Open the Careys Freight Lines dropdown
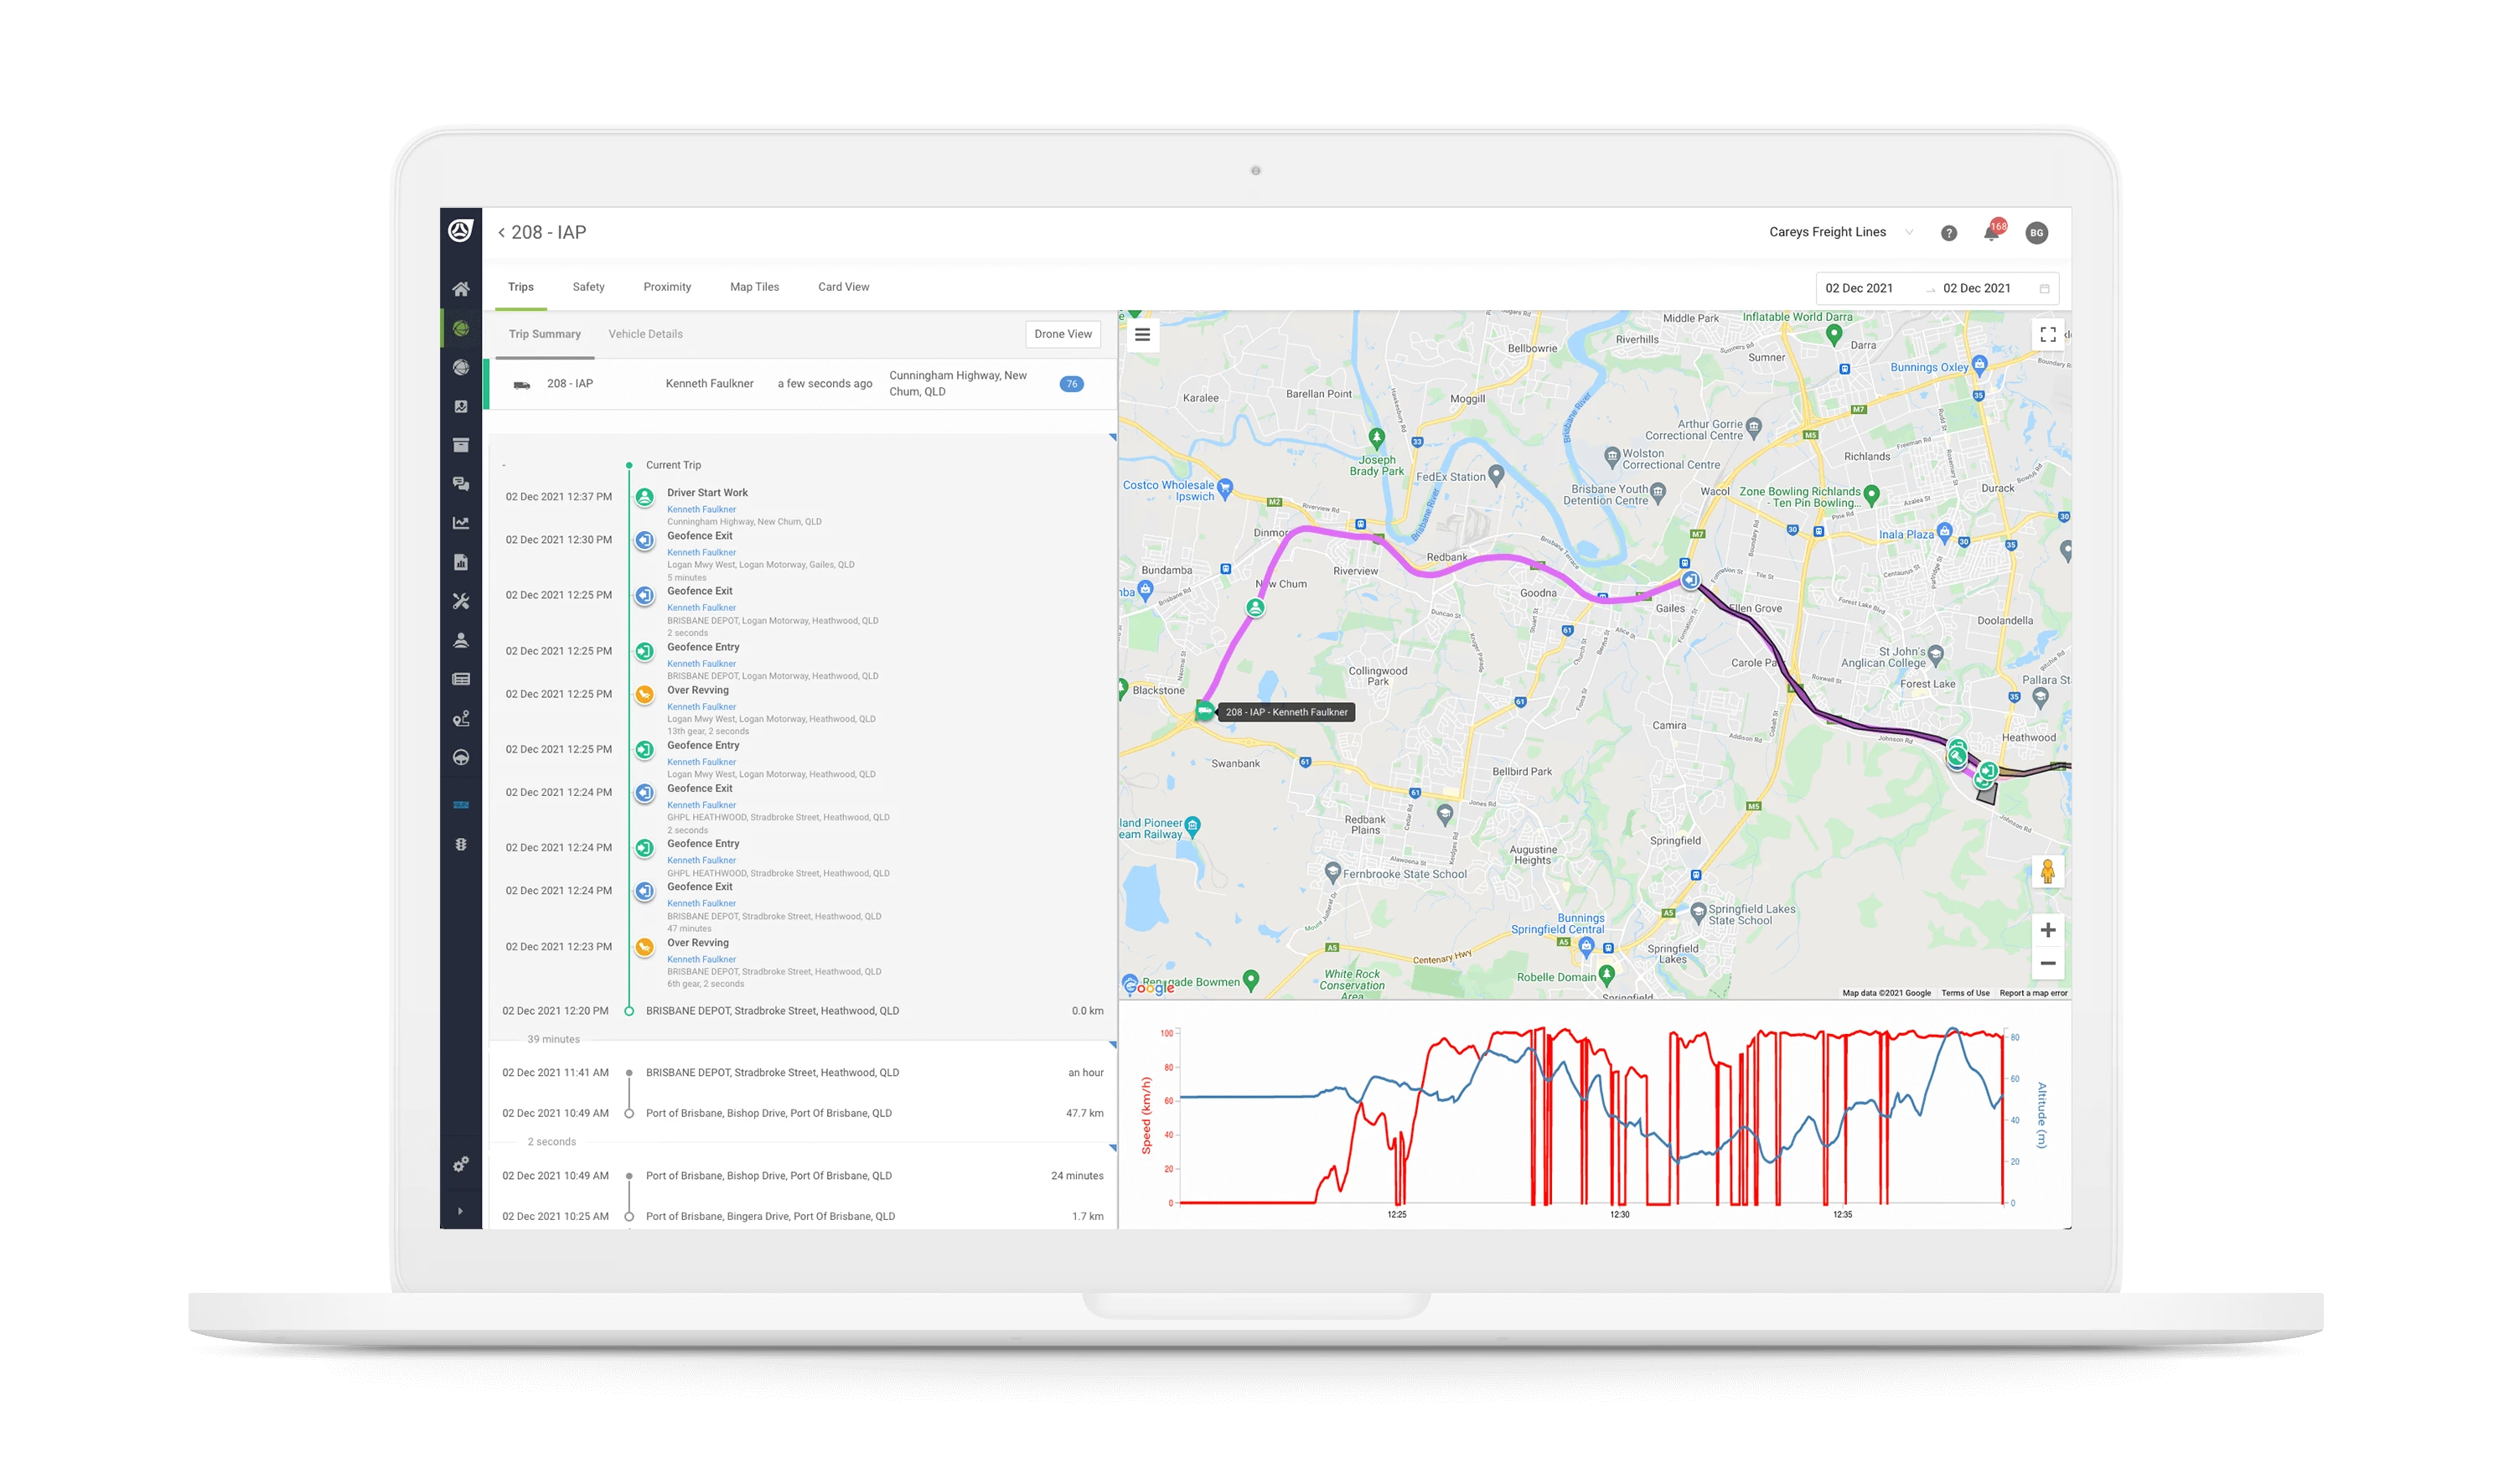Screen dimensions: 2514x1484 [1841, 232]
